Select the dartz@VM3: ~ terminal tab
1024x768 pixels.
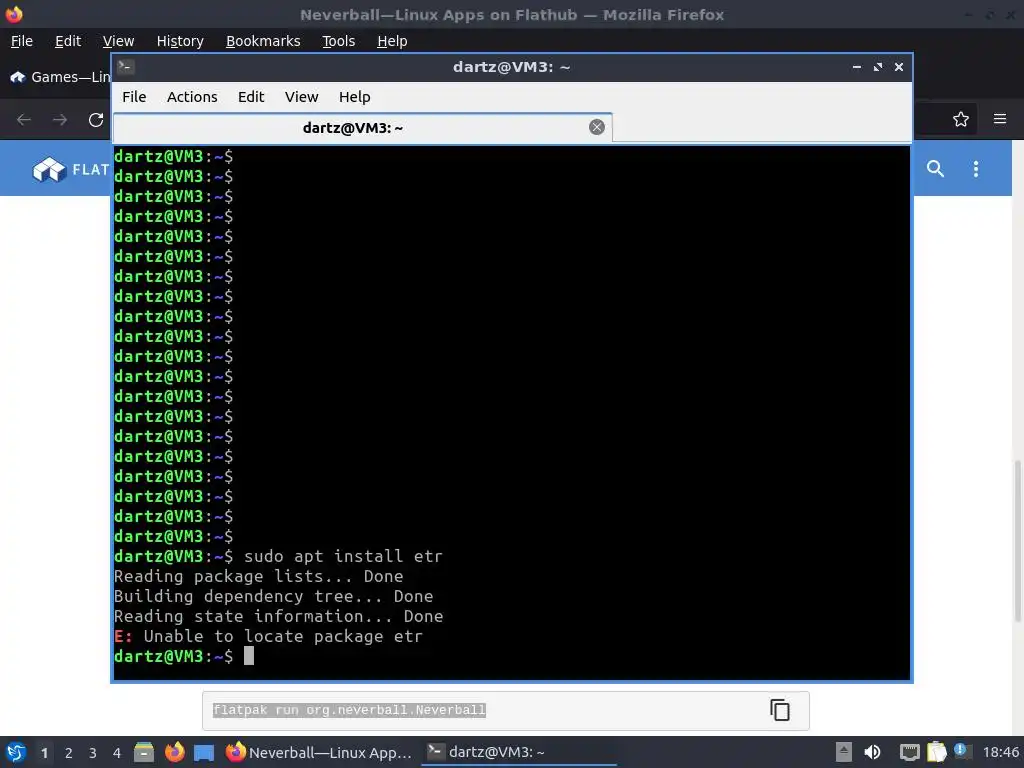click(362, 128)
